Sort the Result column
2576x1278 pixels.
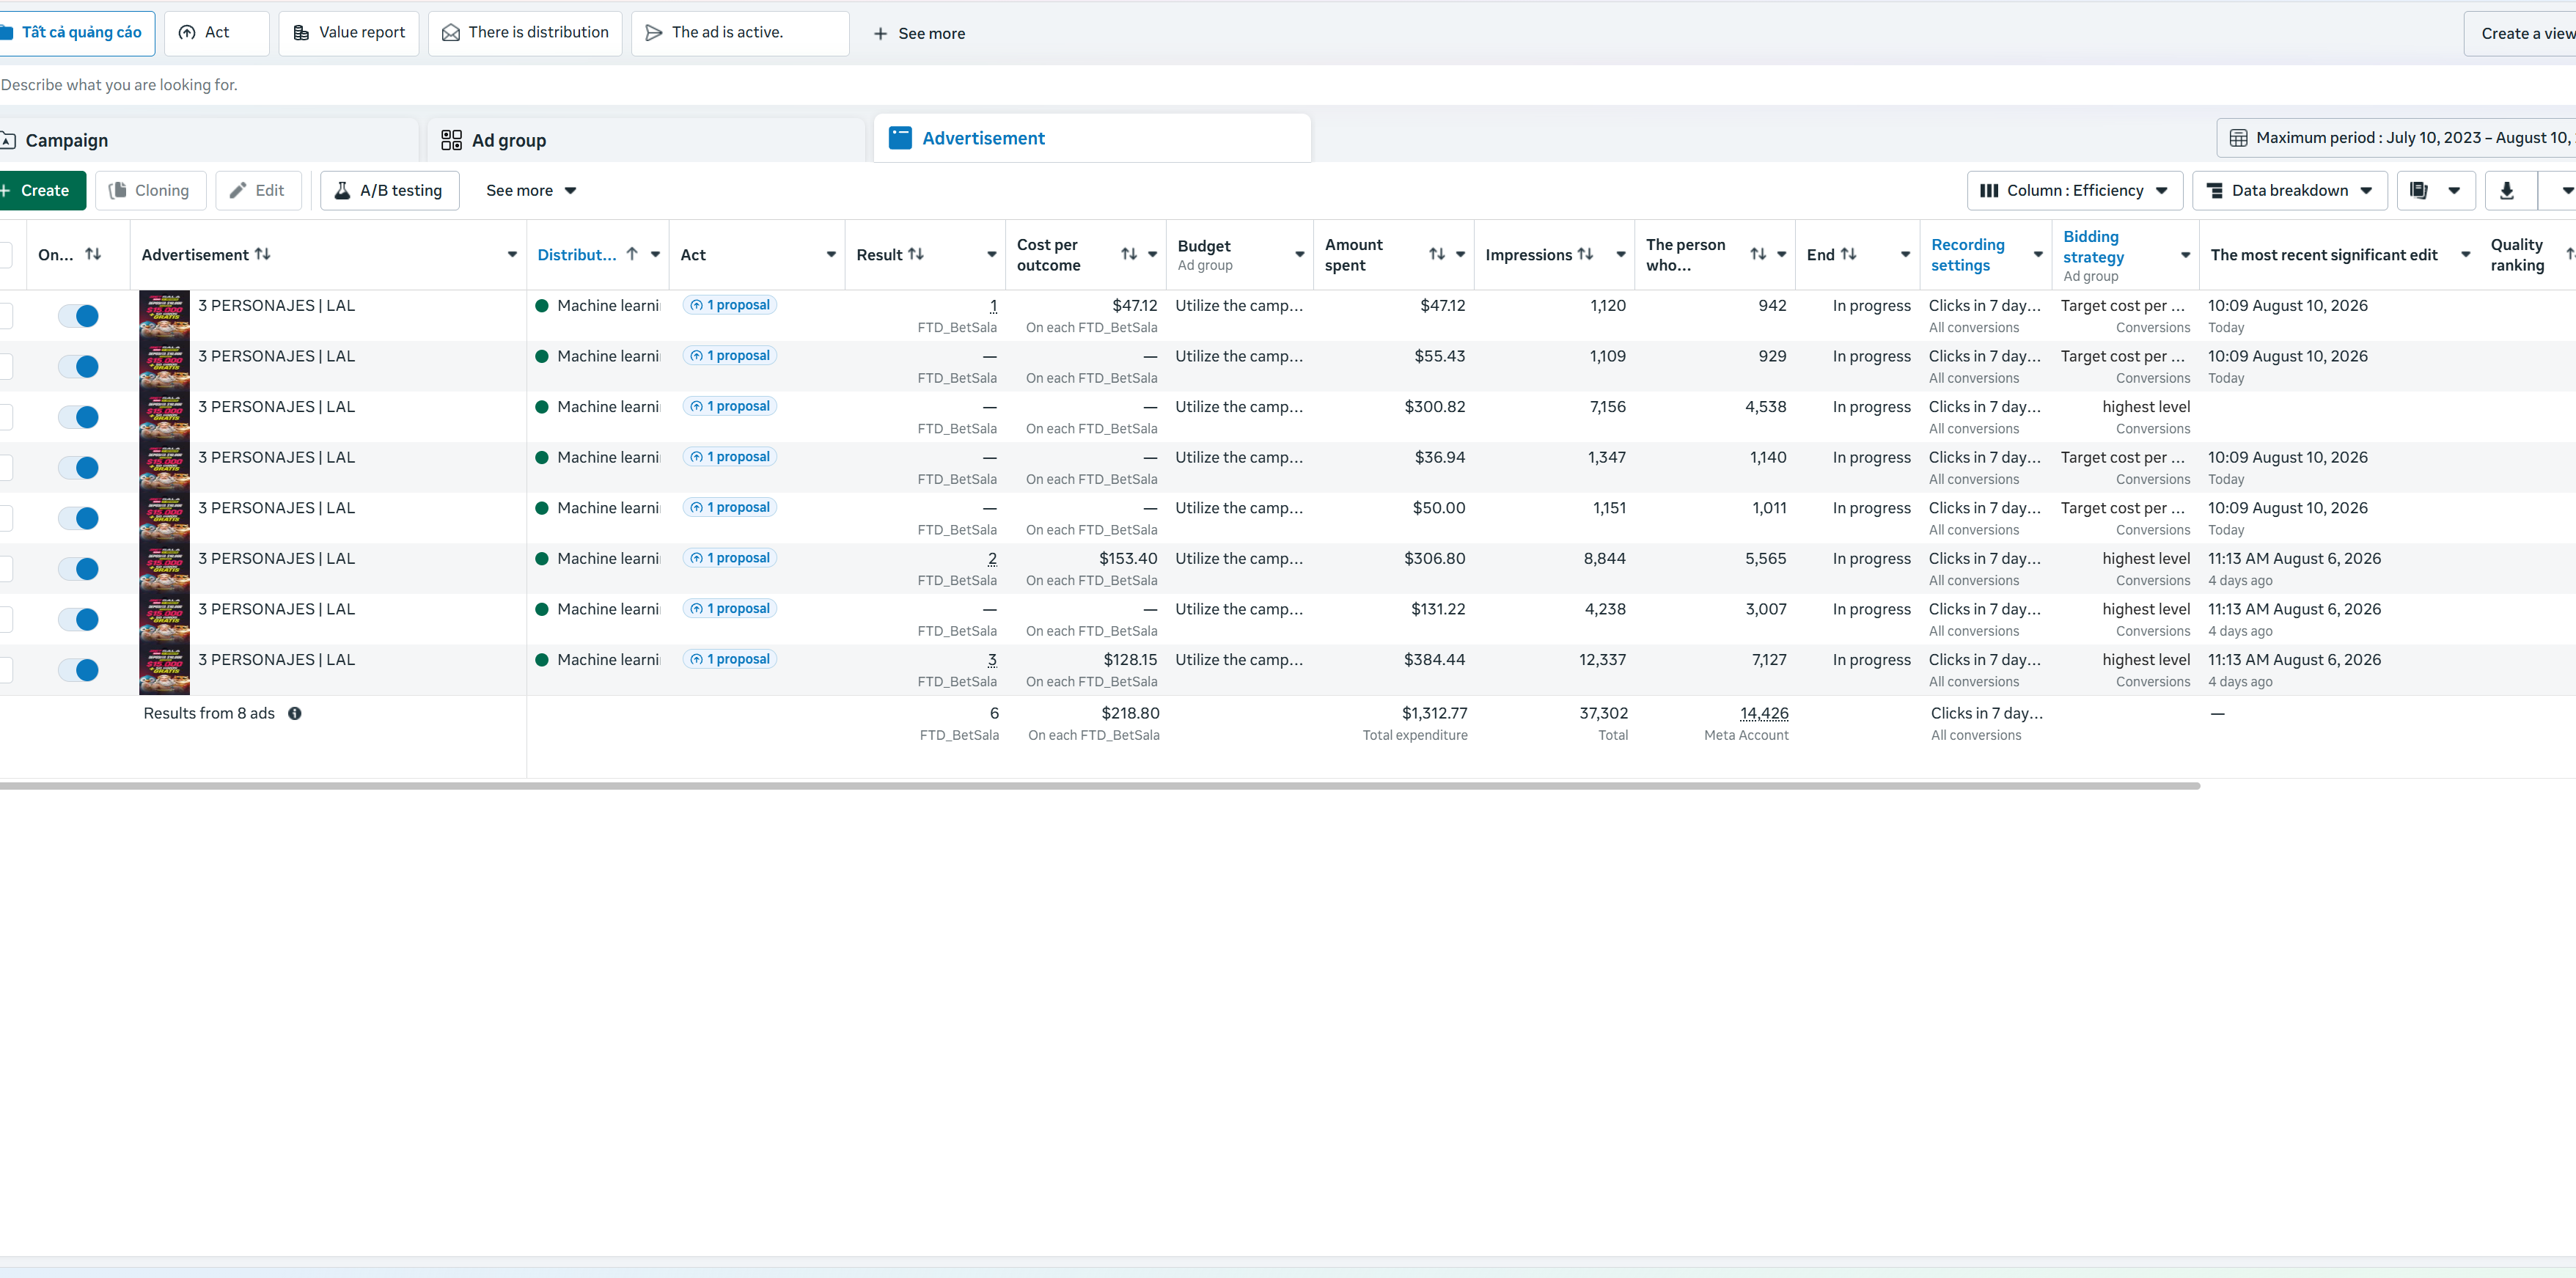pos(916,254)
